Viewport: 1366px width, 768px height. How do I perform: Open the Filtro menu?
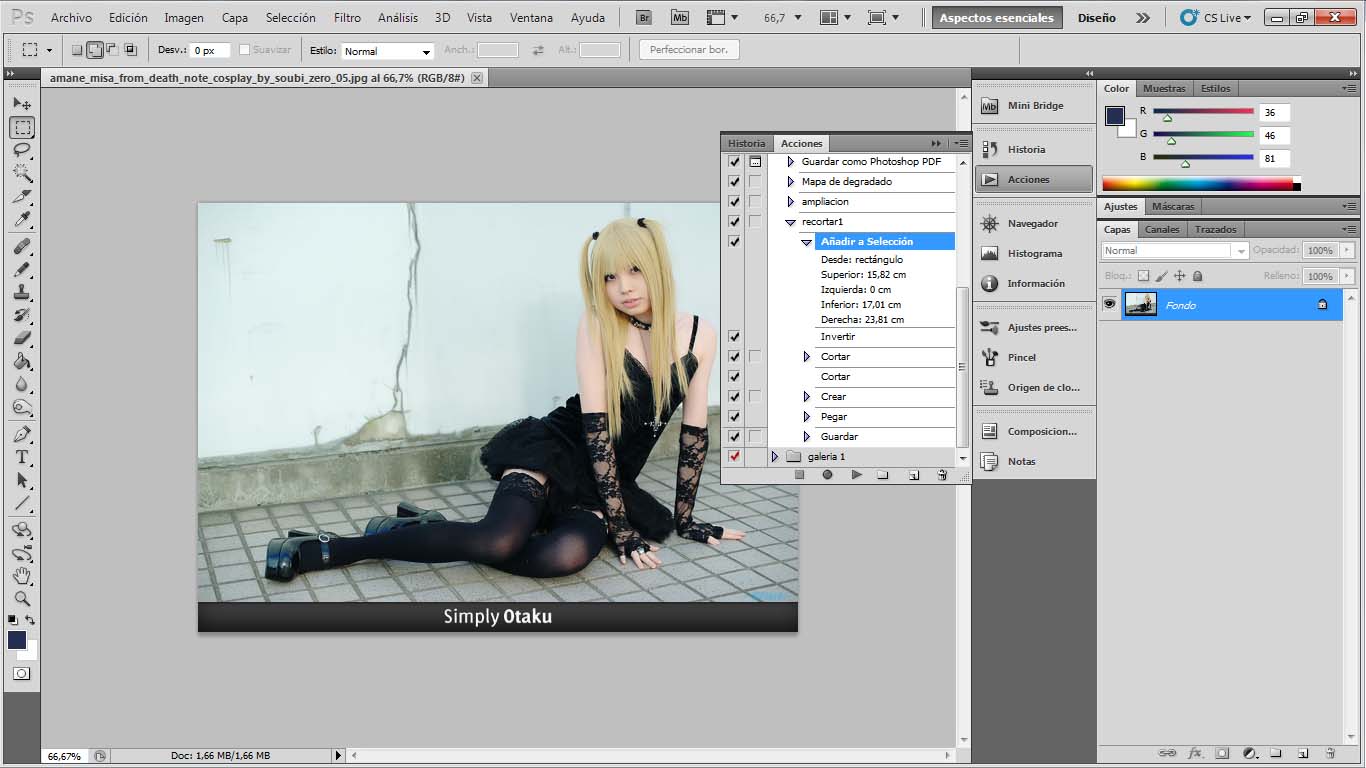[347, 18]
